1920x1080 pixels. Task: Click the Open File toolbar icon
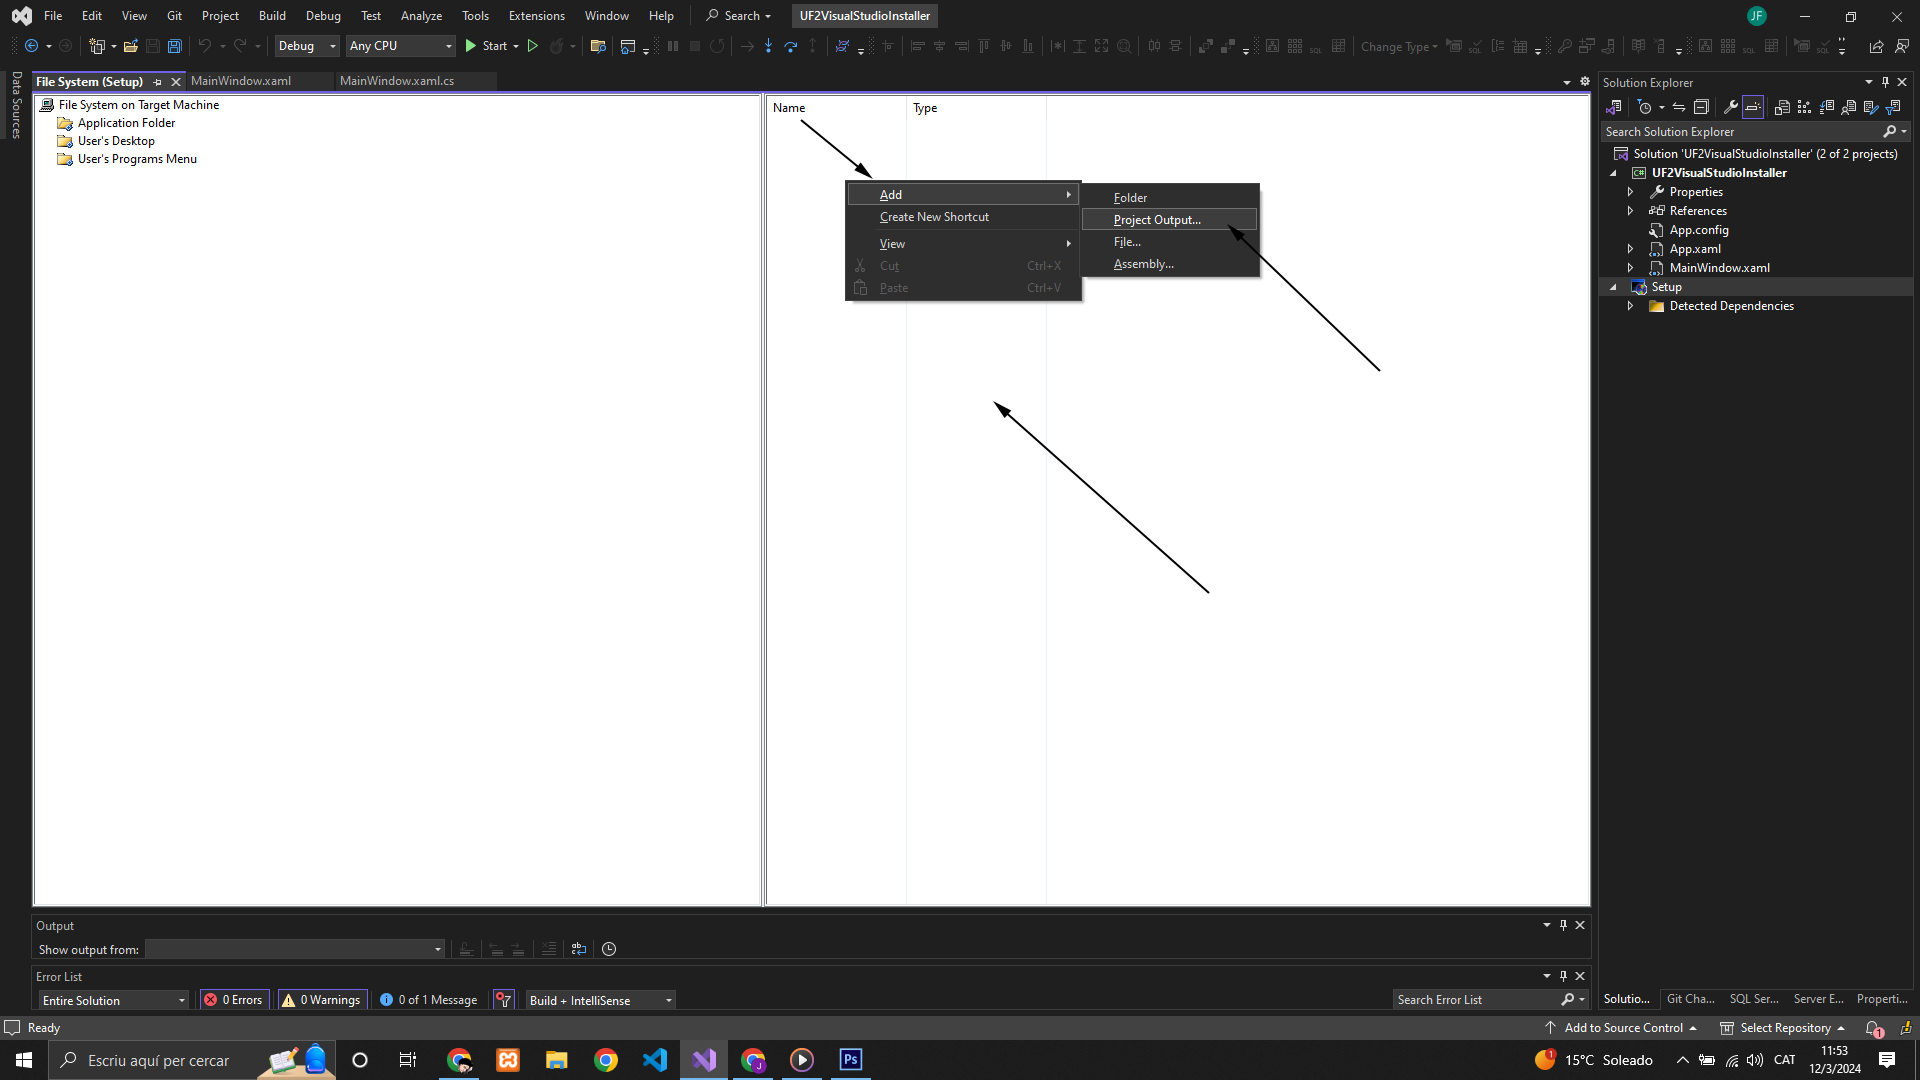pos(130,46)
